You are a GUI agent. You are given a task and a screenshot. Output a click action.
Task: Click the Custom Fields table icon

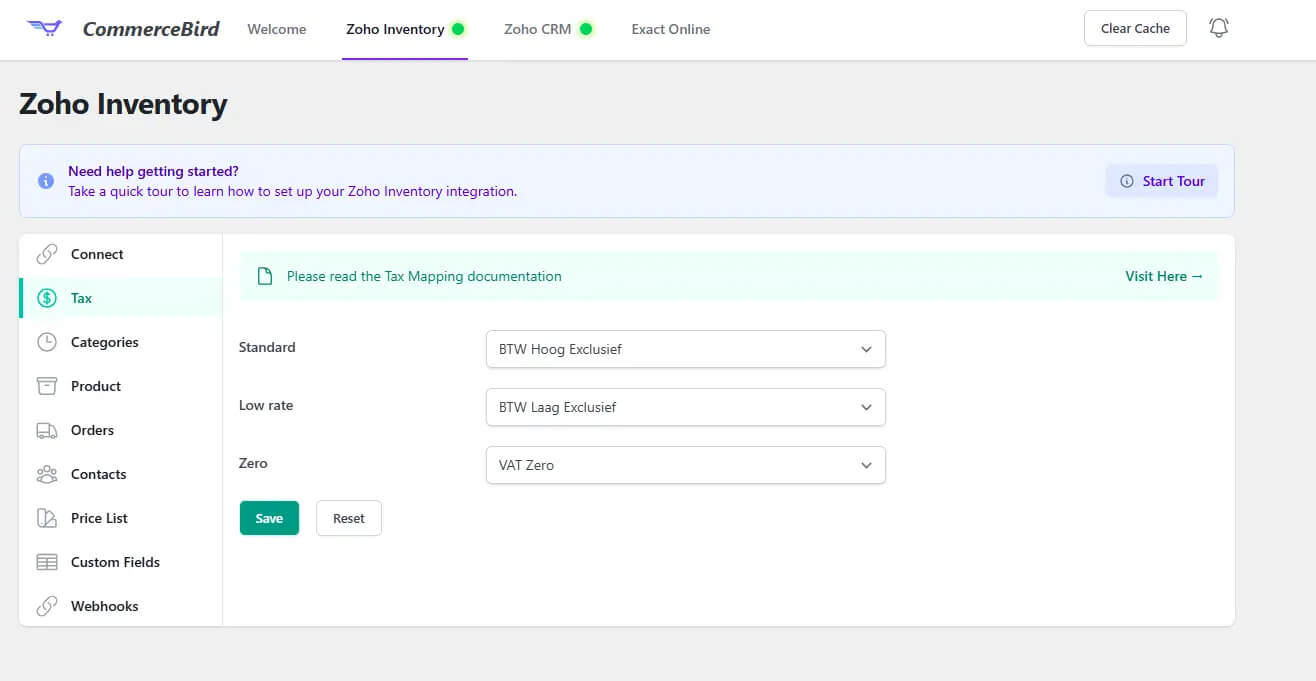pos(46,562)
